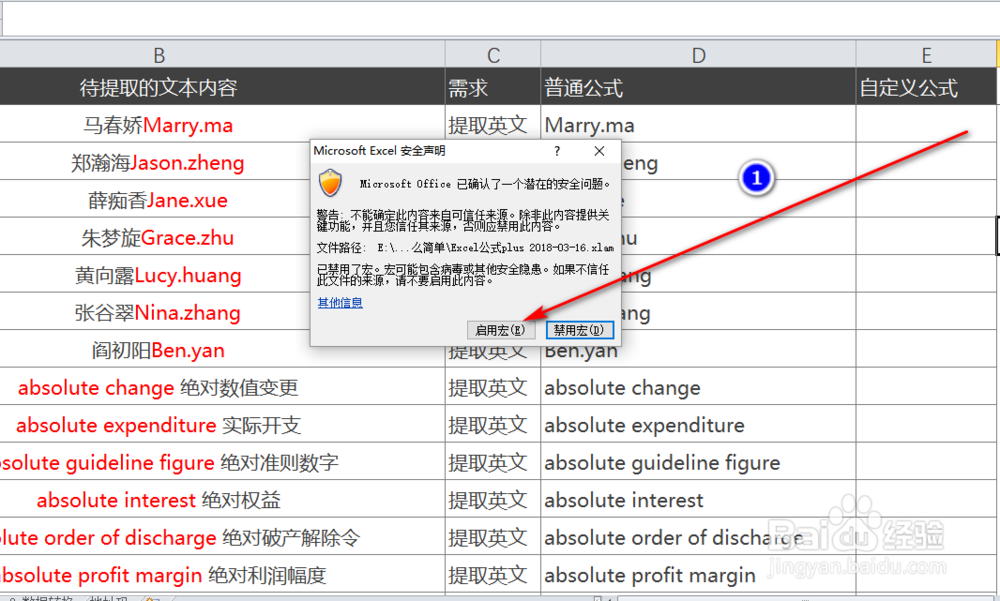Select column B header
This screenshot has width=1000, height=601.
click(159, 54)
